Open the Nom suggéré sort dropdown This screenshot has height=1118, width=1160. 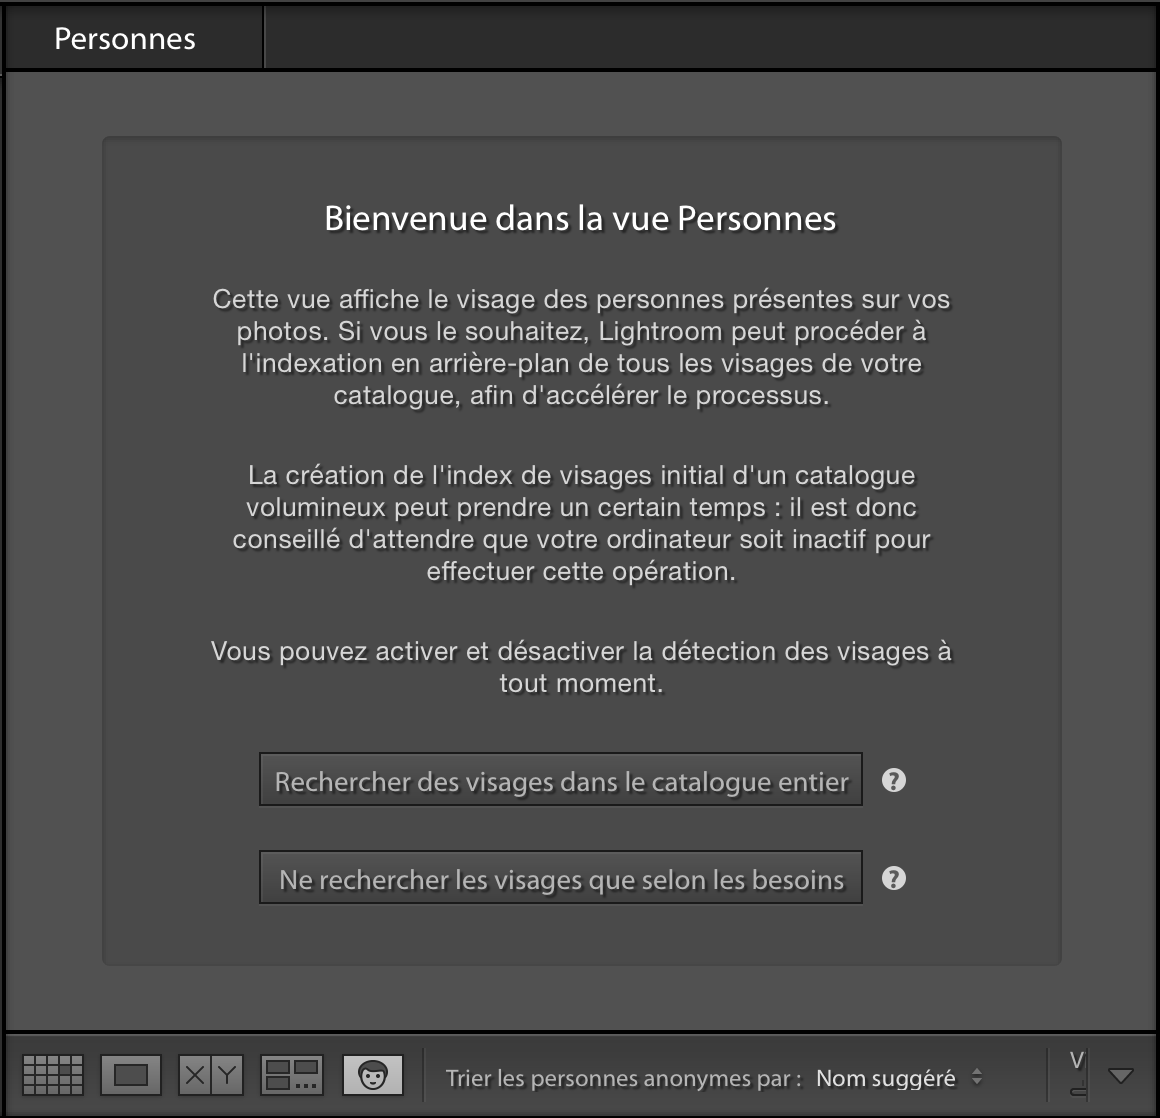click(890, 1079)
